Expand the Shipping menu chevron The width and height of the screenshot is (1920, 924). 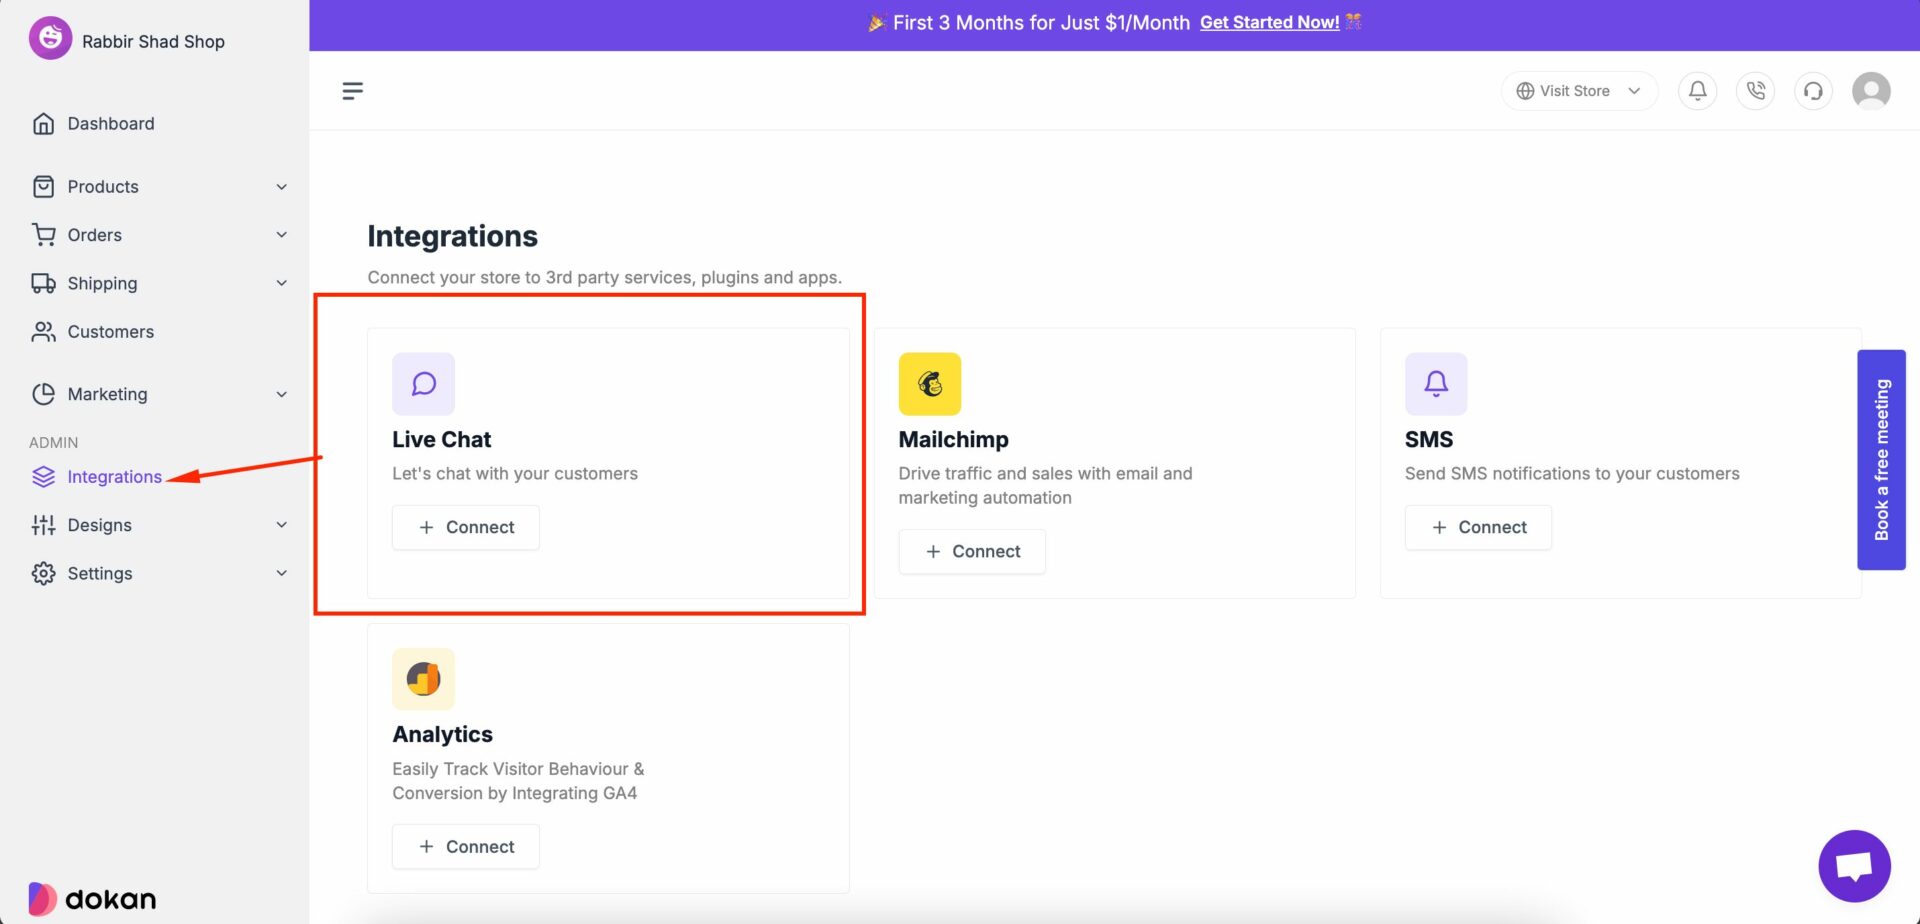pyautogui.click(x=282, y=283)
